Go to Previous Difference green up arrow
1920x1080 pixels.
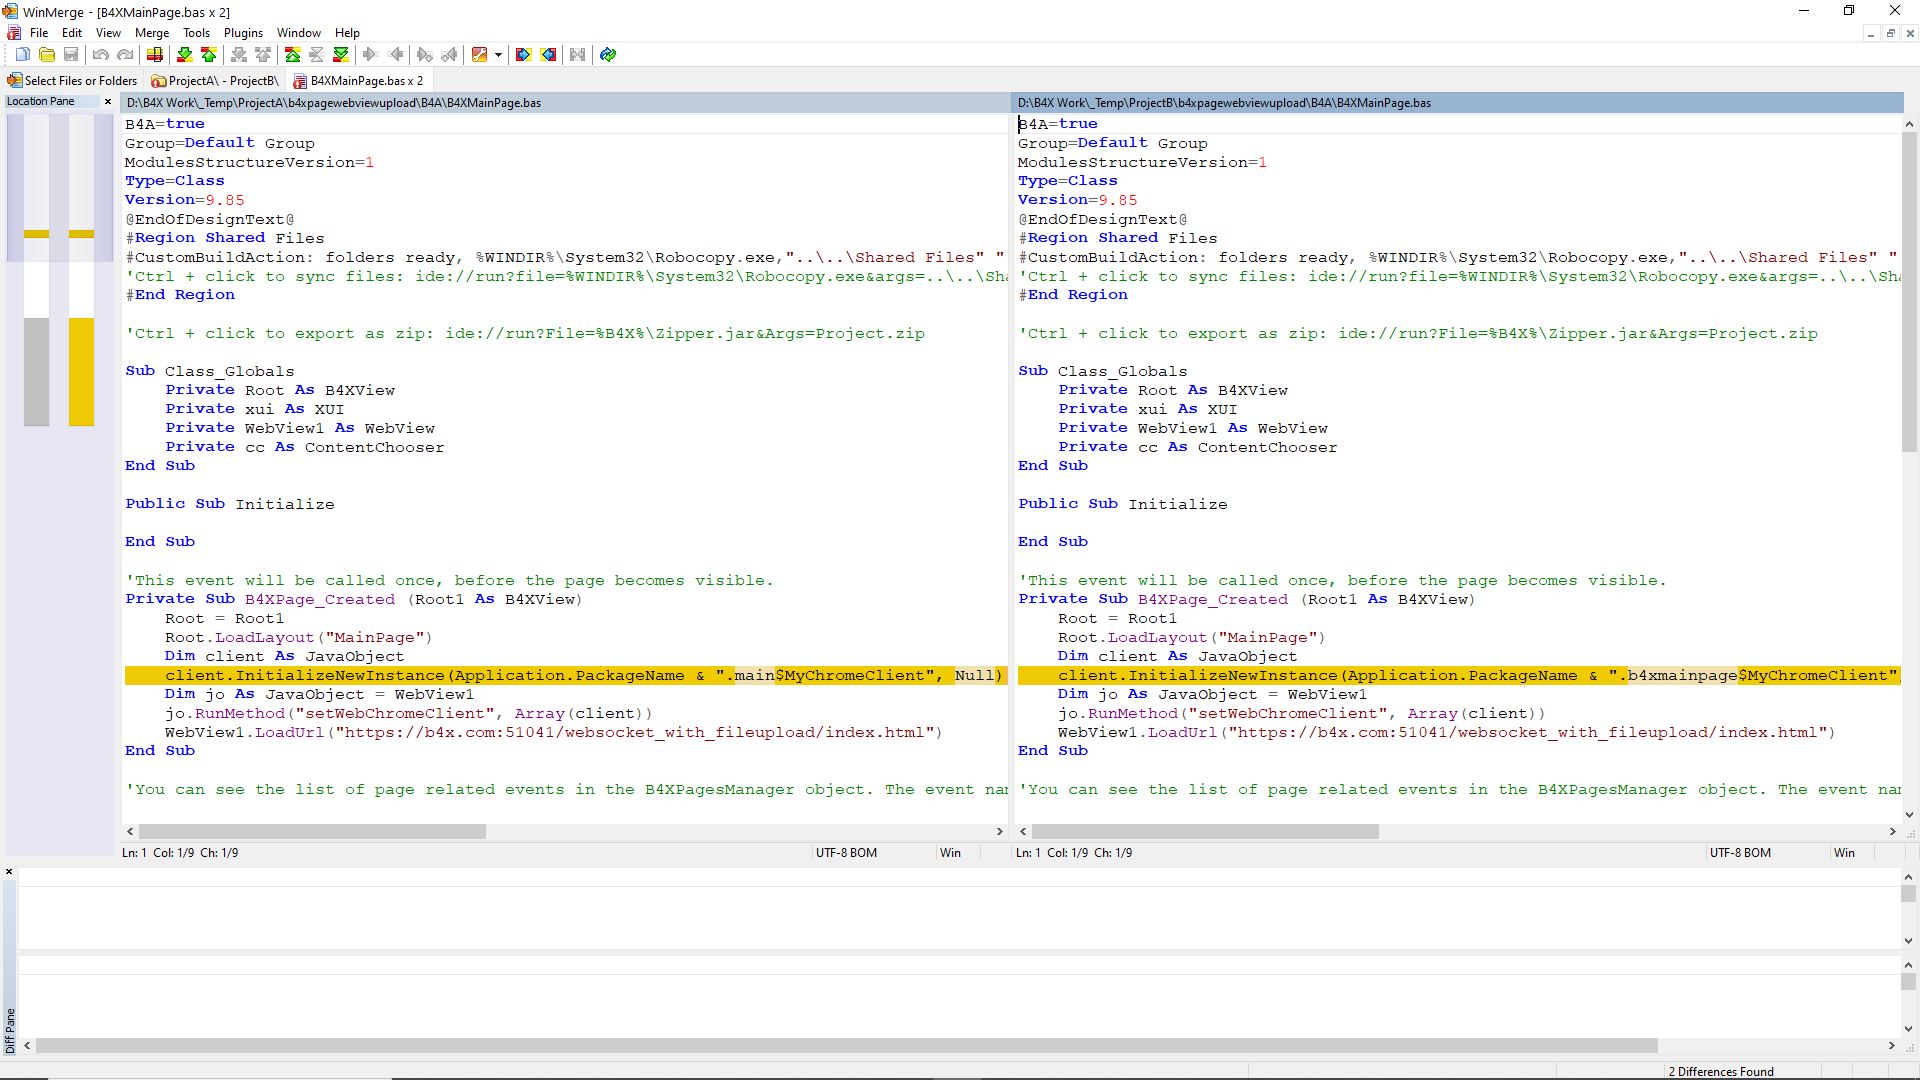(x=208, y=55)
